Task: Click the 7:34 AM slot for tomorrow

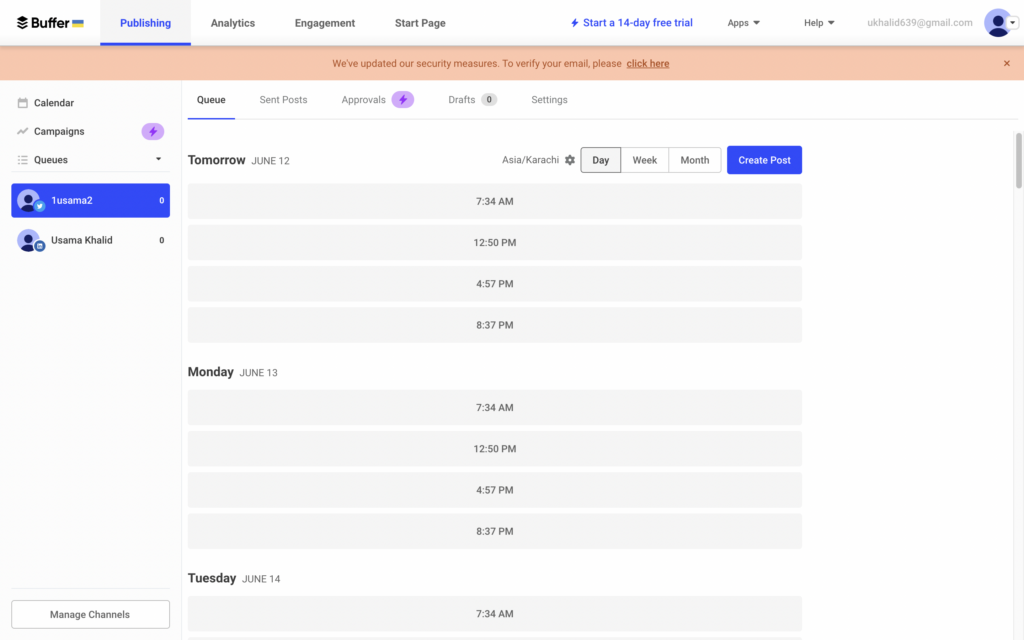Action: click(x=494, y=201)
